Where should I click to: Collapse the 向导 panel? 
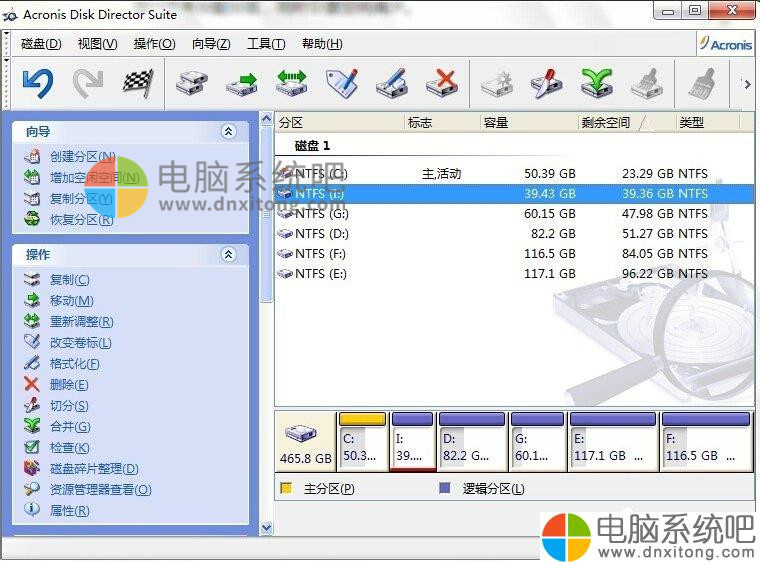[228, 131]
